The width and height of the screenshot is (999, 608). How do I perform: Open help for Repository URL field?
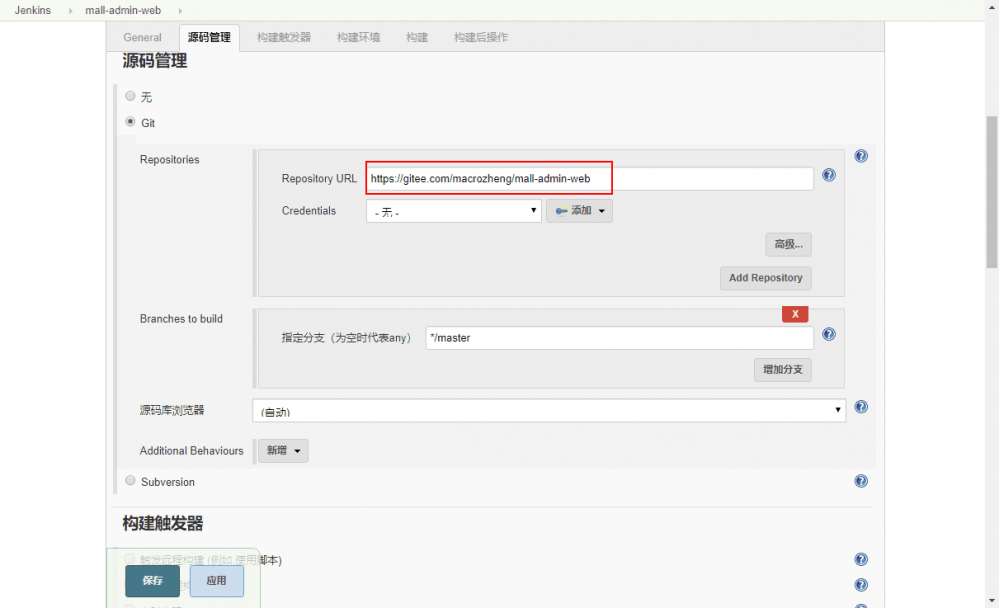(828, 174)
